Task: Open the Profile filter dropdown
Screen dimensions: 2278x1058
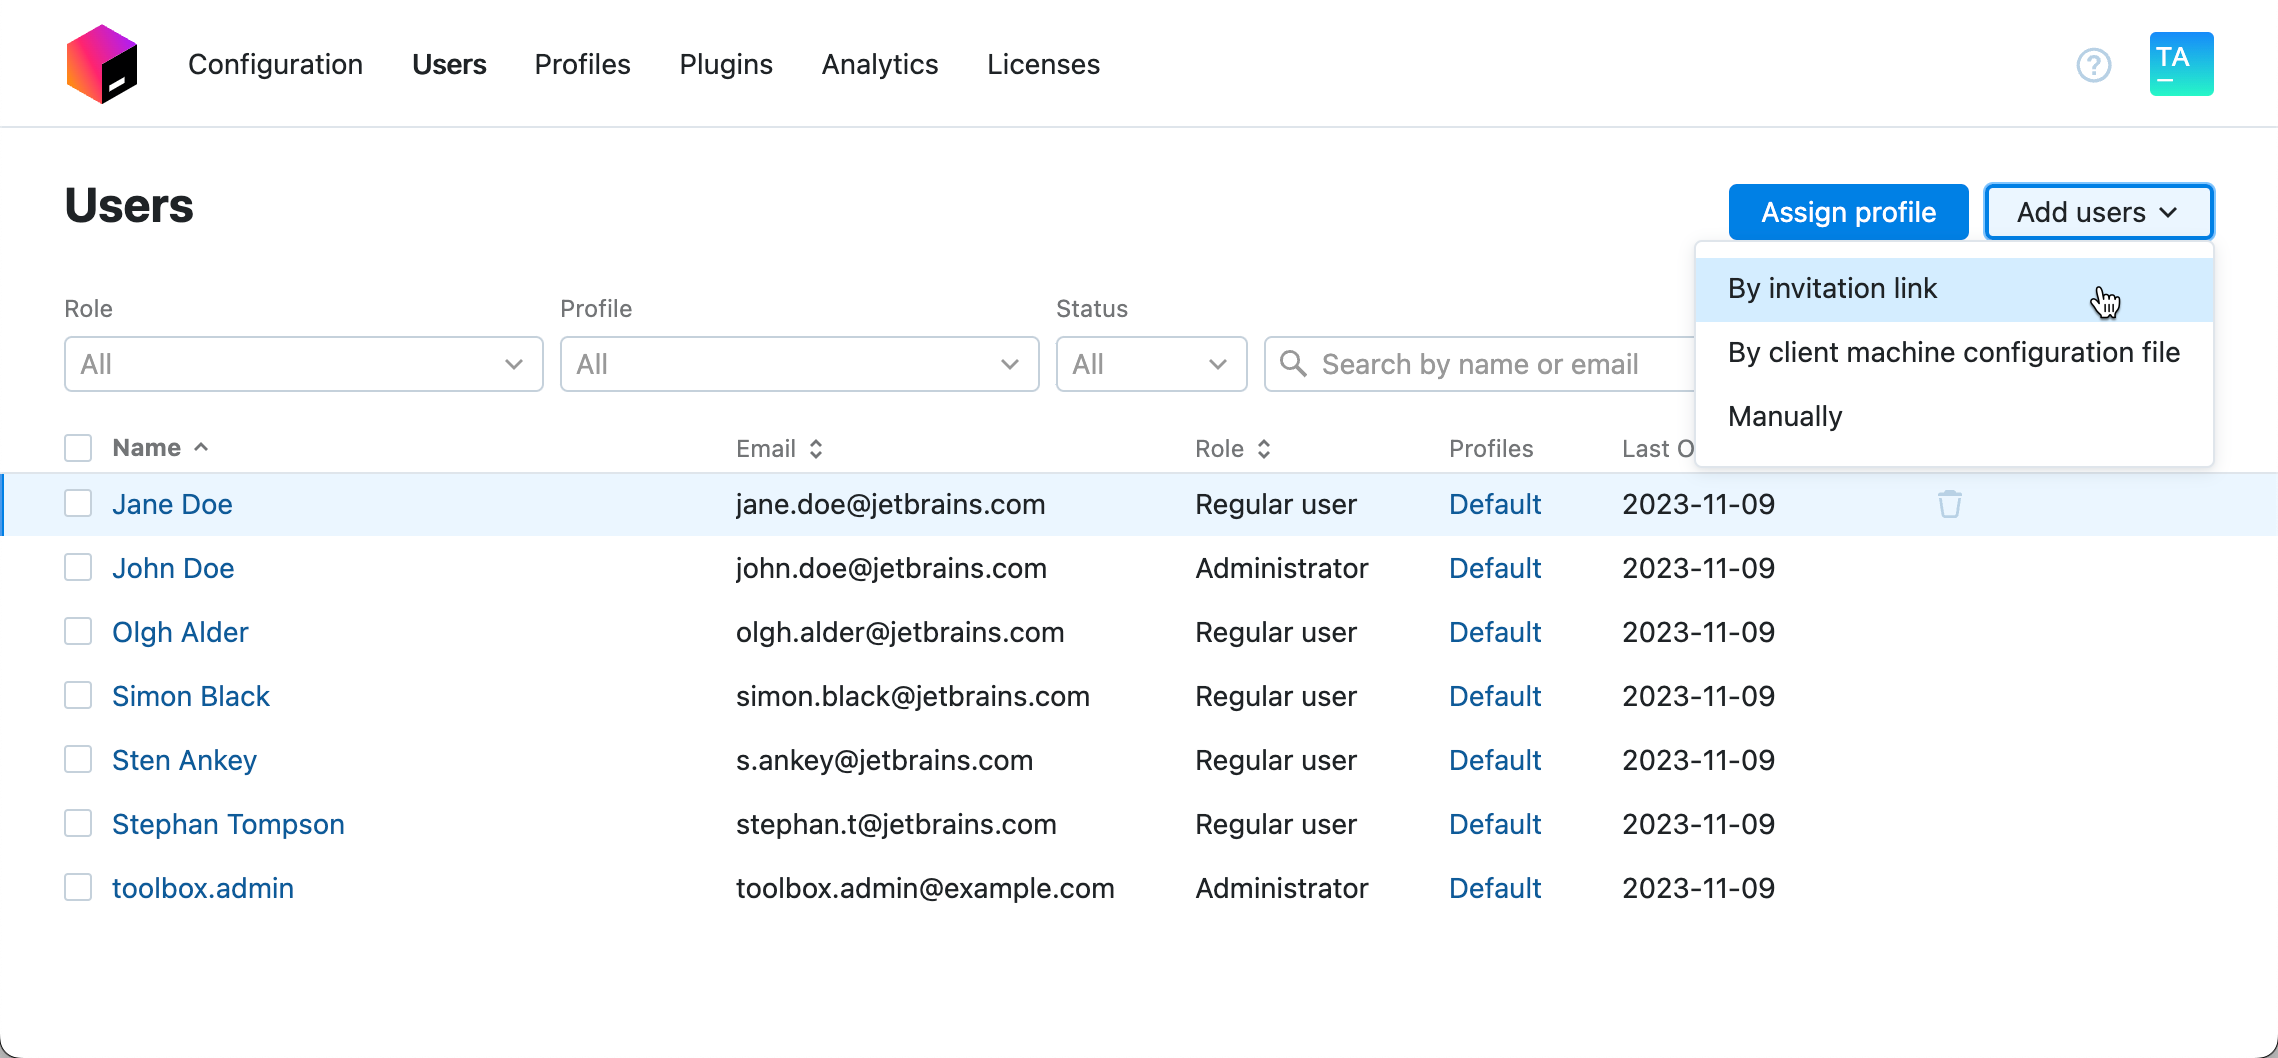Action: point(799,364)
